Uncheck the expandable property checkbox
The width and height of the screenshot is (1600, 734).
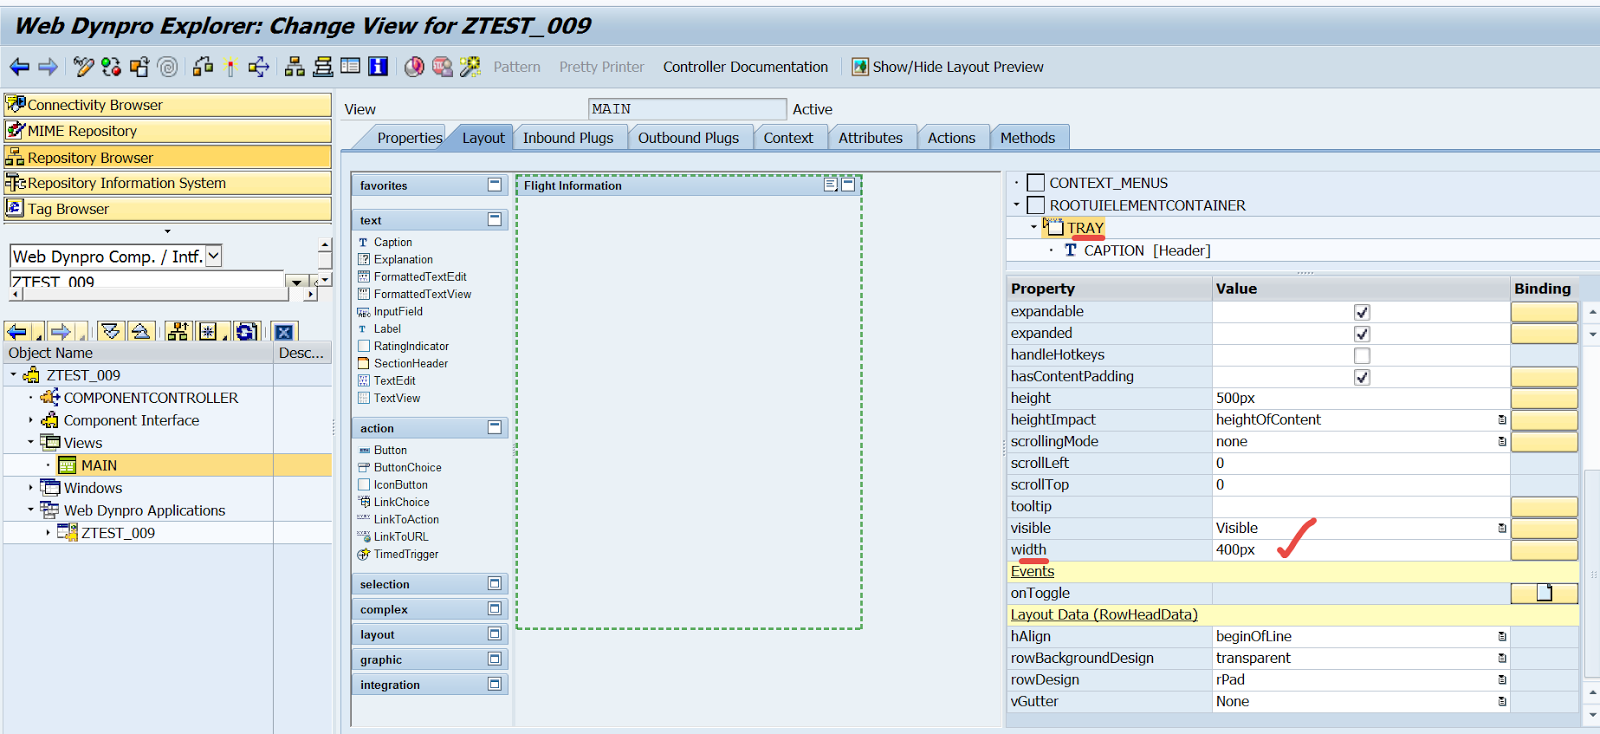click(x=1361, y=312)
